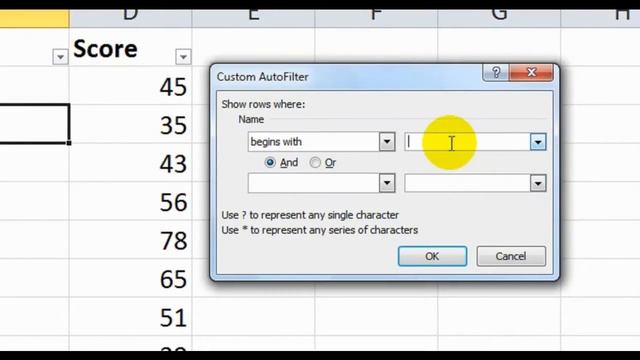Click the Cancel button
The width and height of the screenshot is (640, 360).
(x=511, y=256)
